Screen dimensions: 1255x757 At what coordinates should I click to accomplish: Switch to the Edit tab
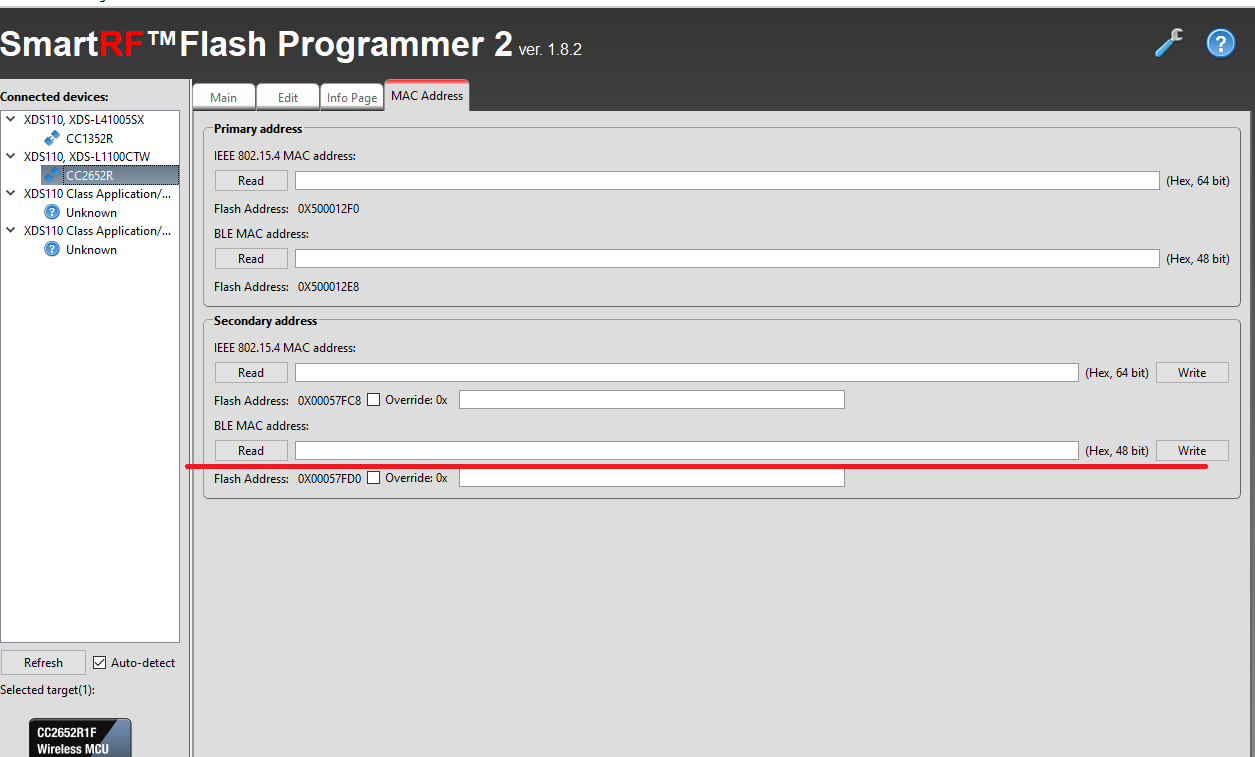[x=288, y=97]
